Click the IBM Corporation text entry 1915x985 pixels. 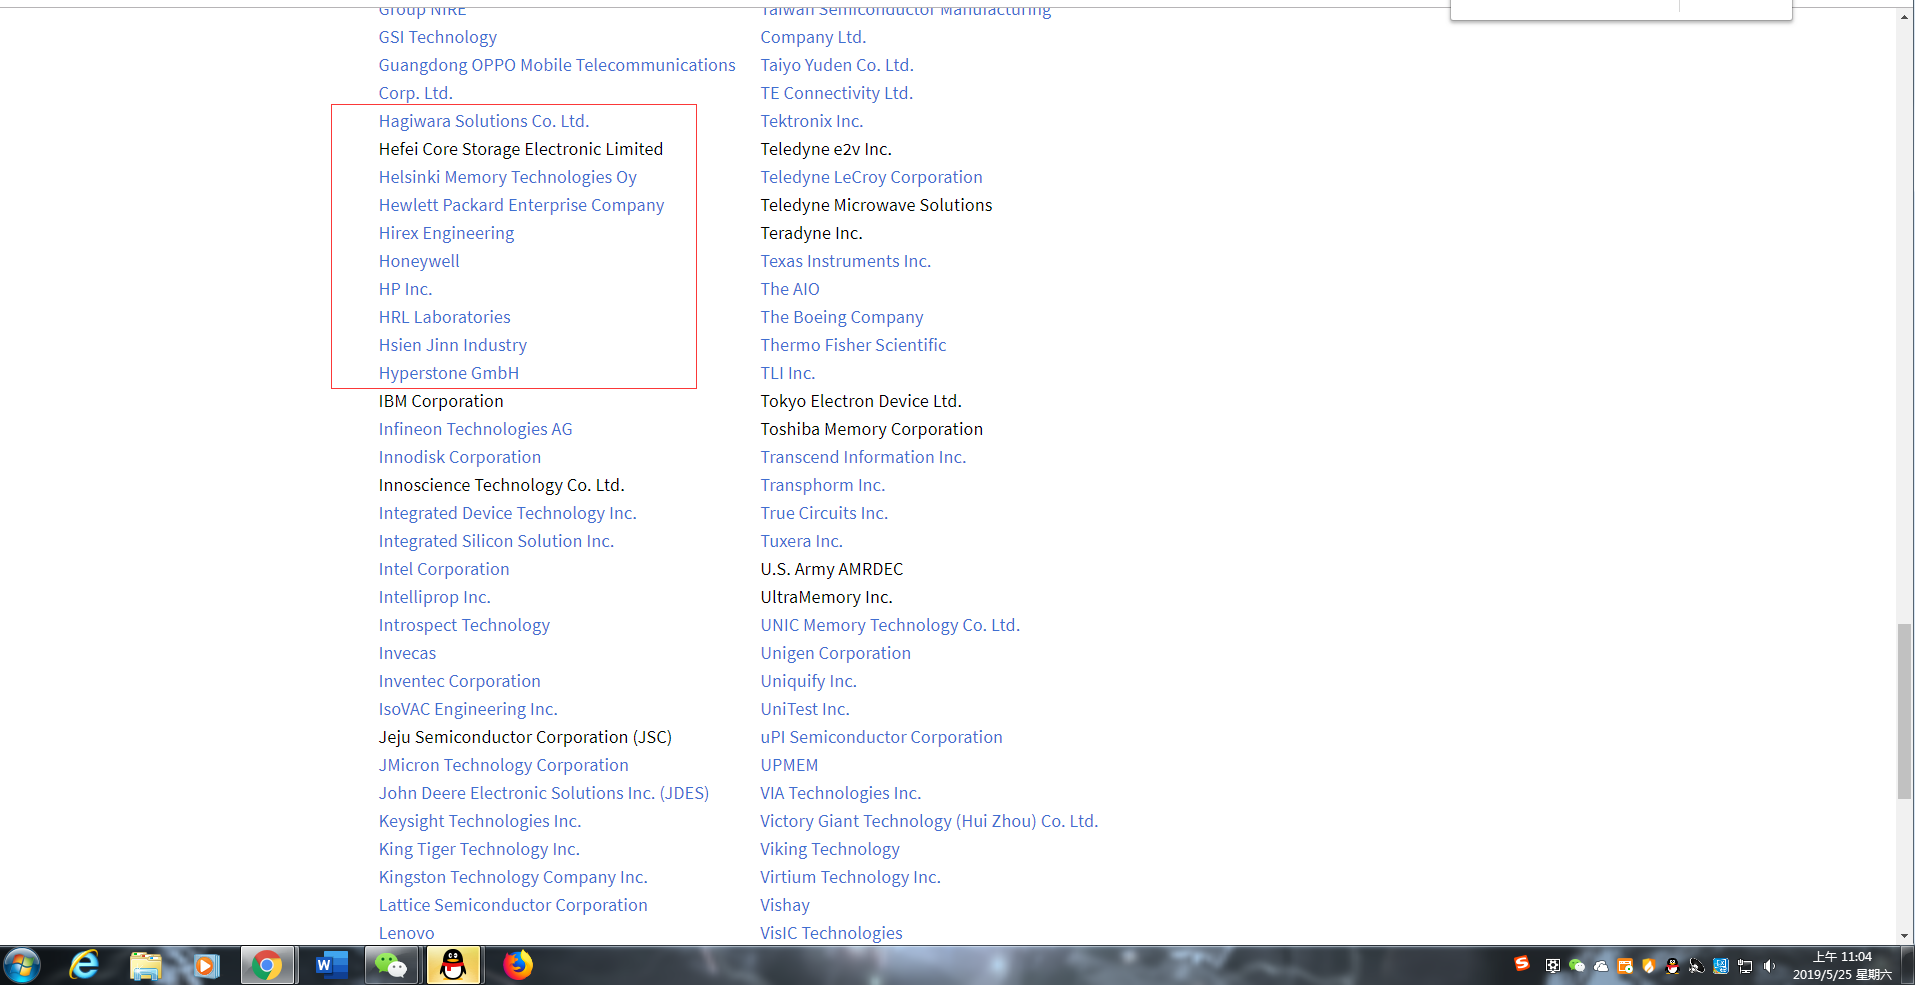441,401
